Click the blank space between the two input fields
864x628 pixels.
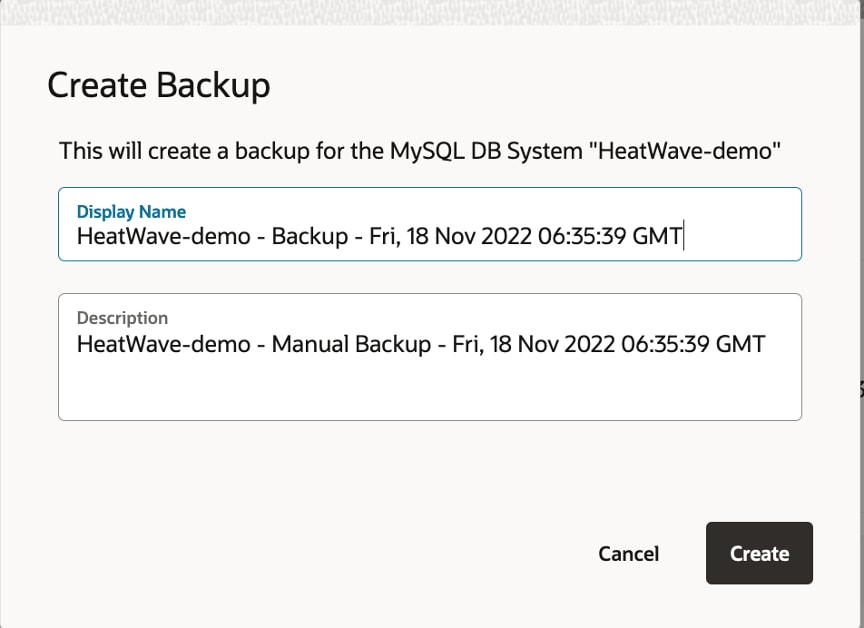[x=430, y=277]
